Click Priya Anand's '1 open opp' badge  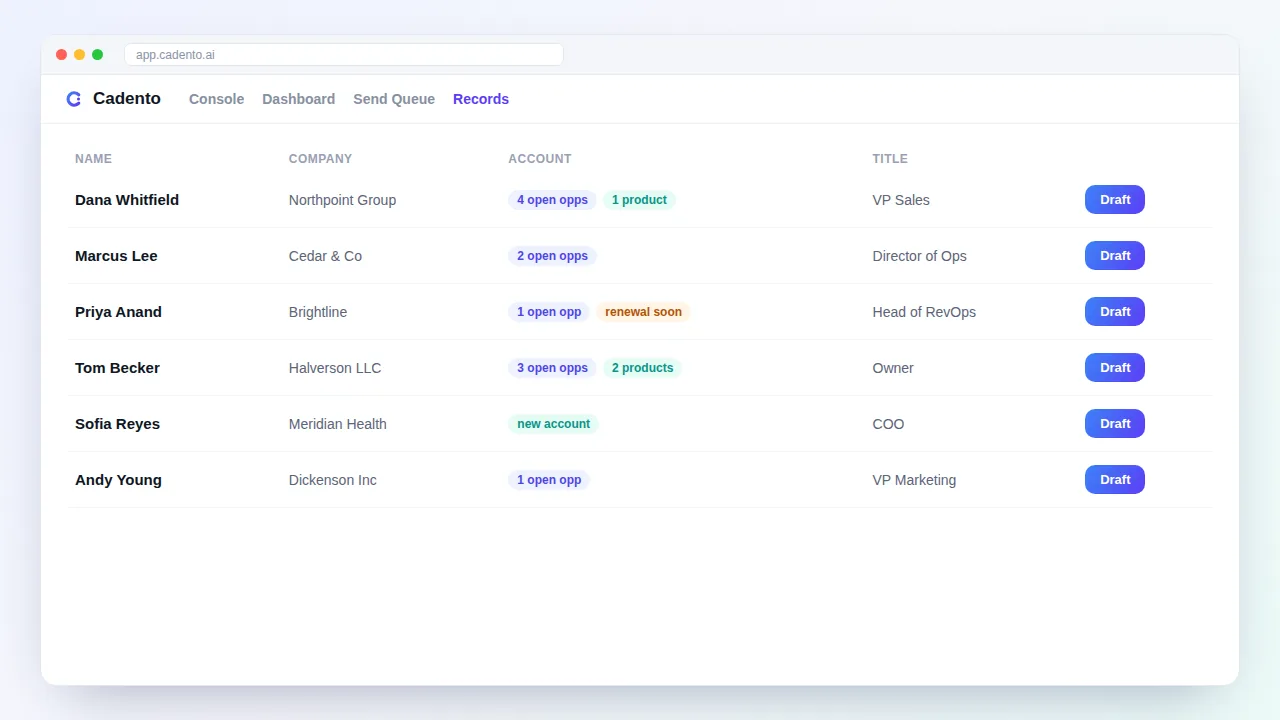point(549,312)
